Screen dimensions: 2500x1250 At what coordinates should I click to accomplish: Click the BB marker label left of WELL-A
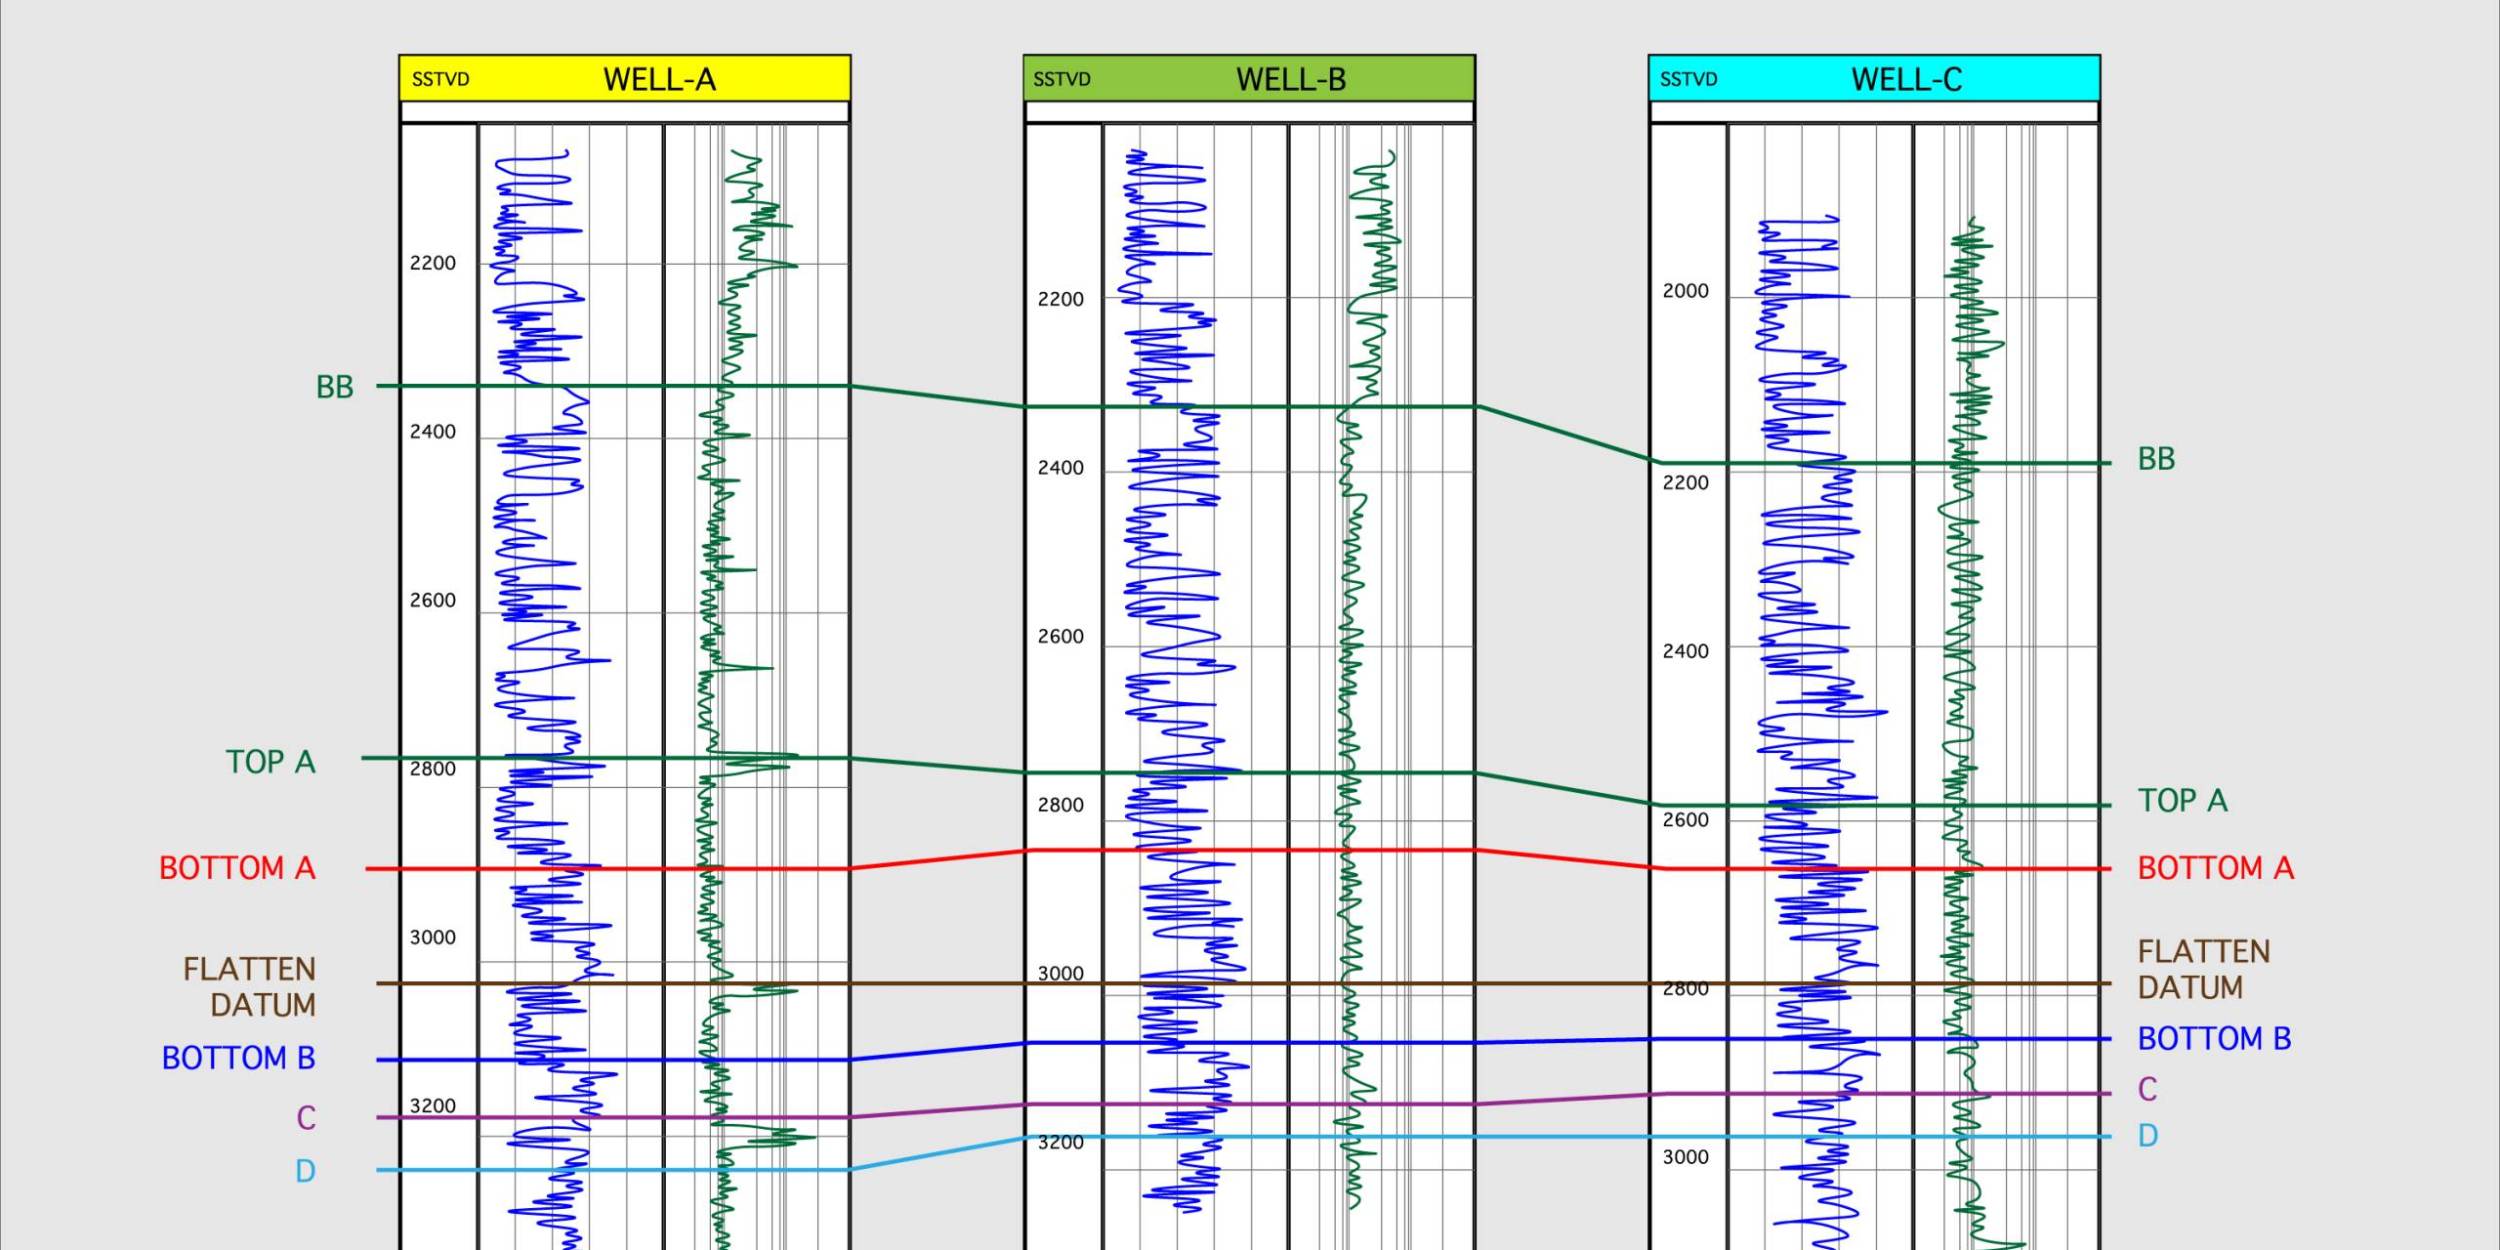[x=334, y=387]
